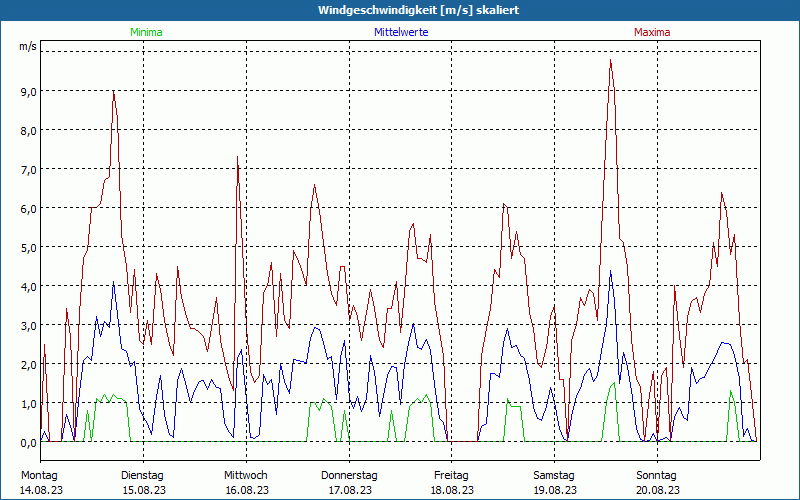
Task: Click the date 20.08.23
Action: pos(658,490)
